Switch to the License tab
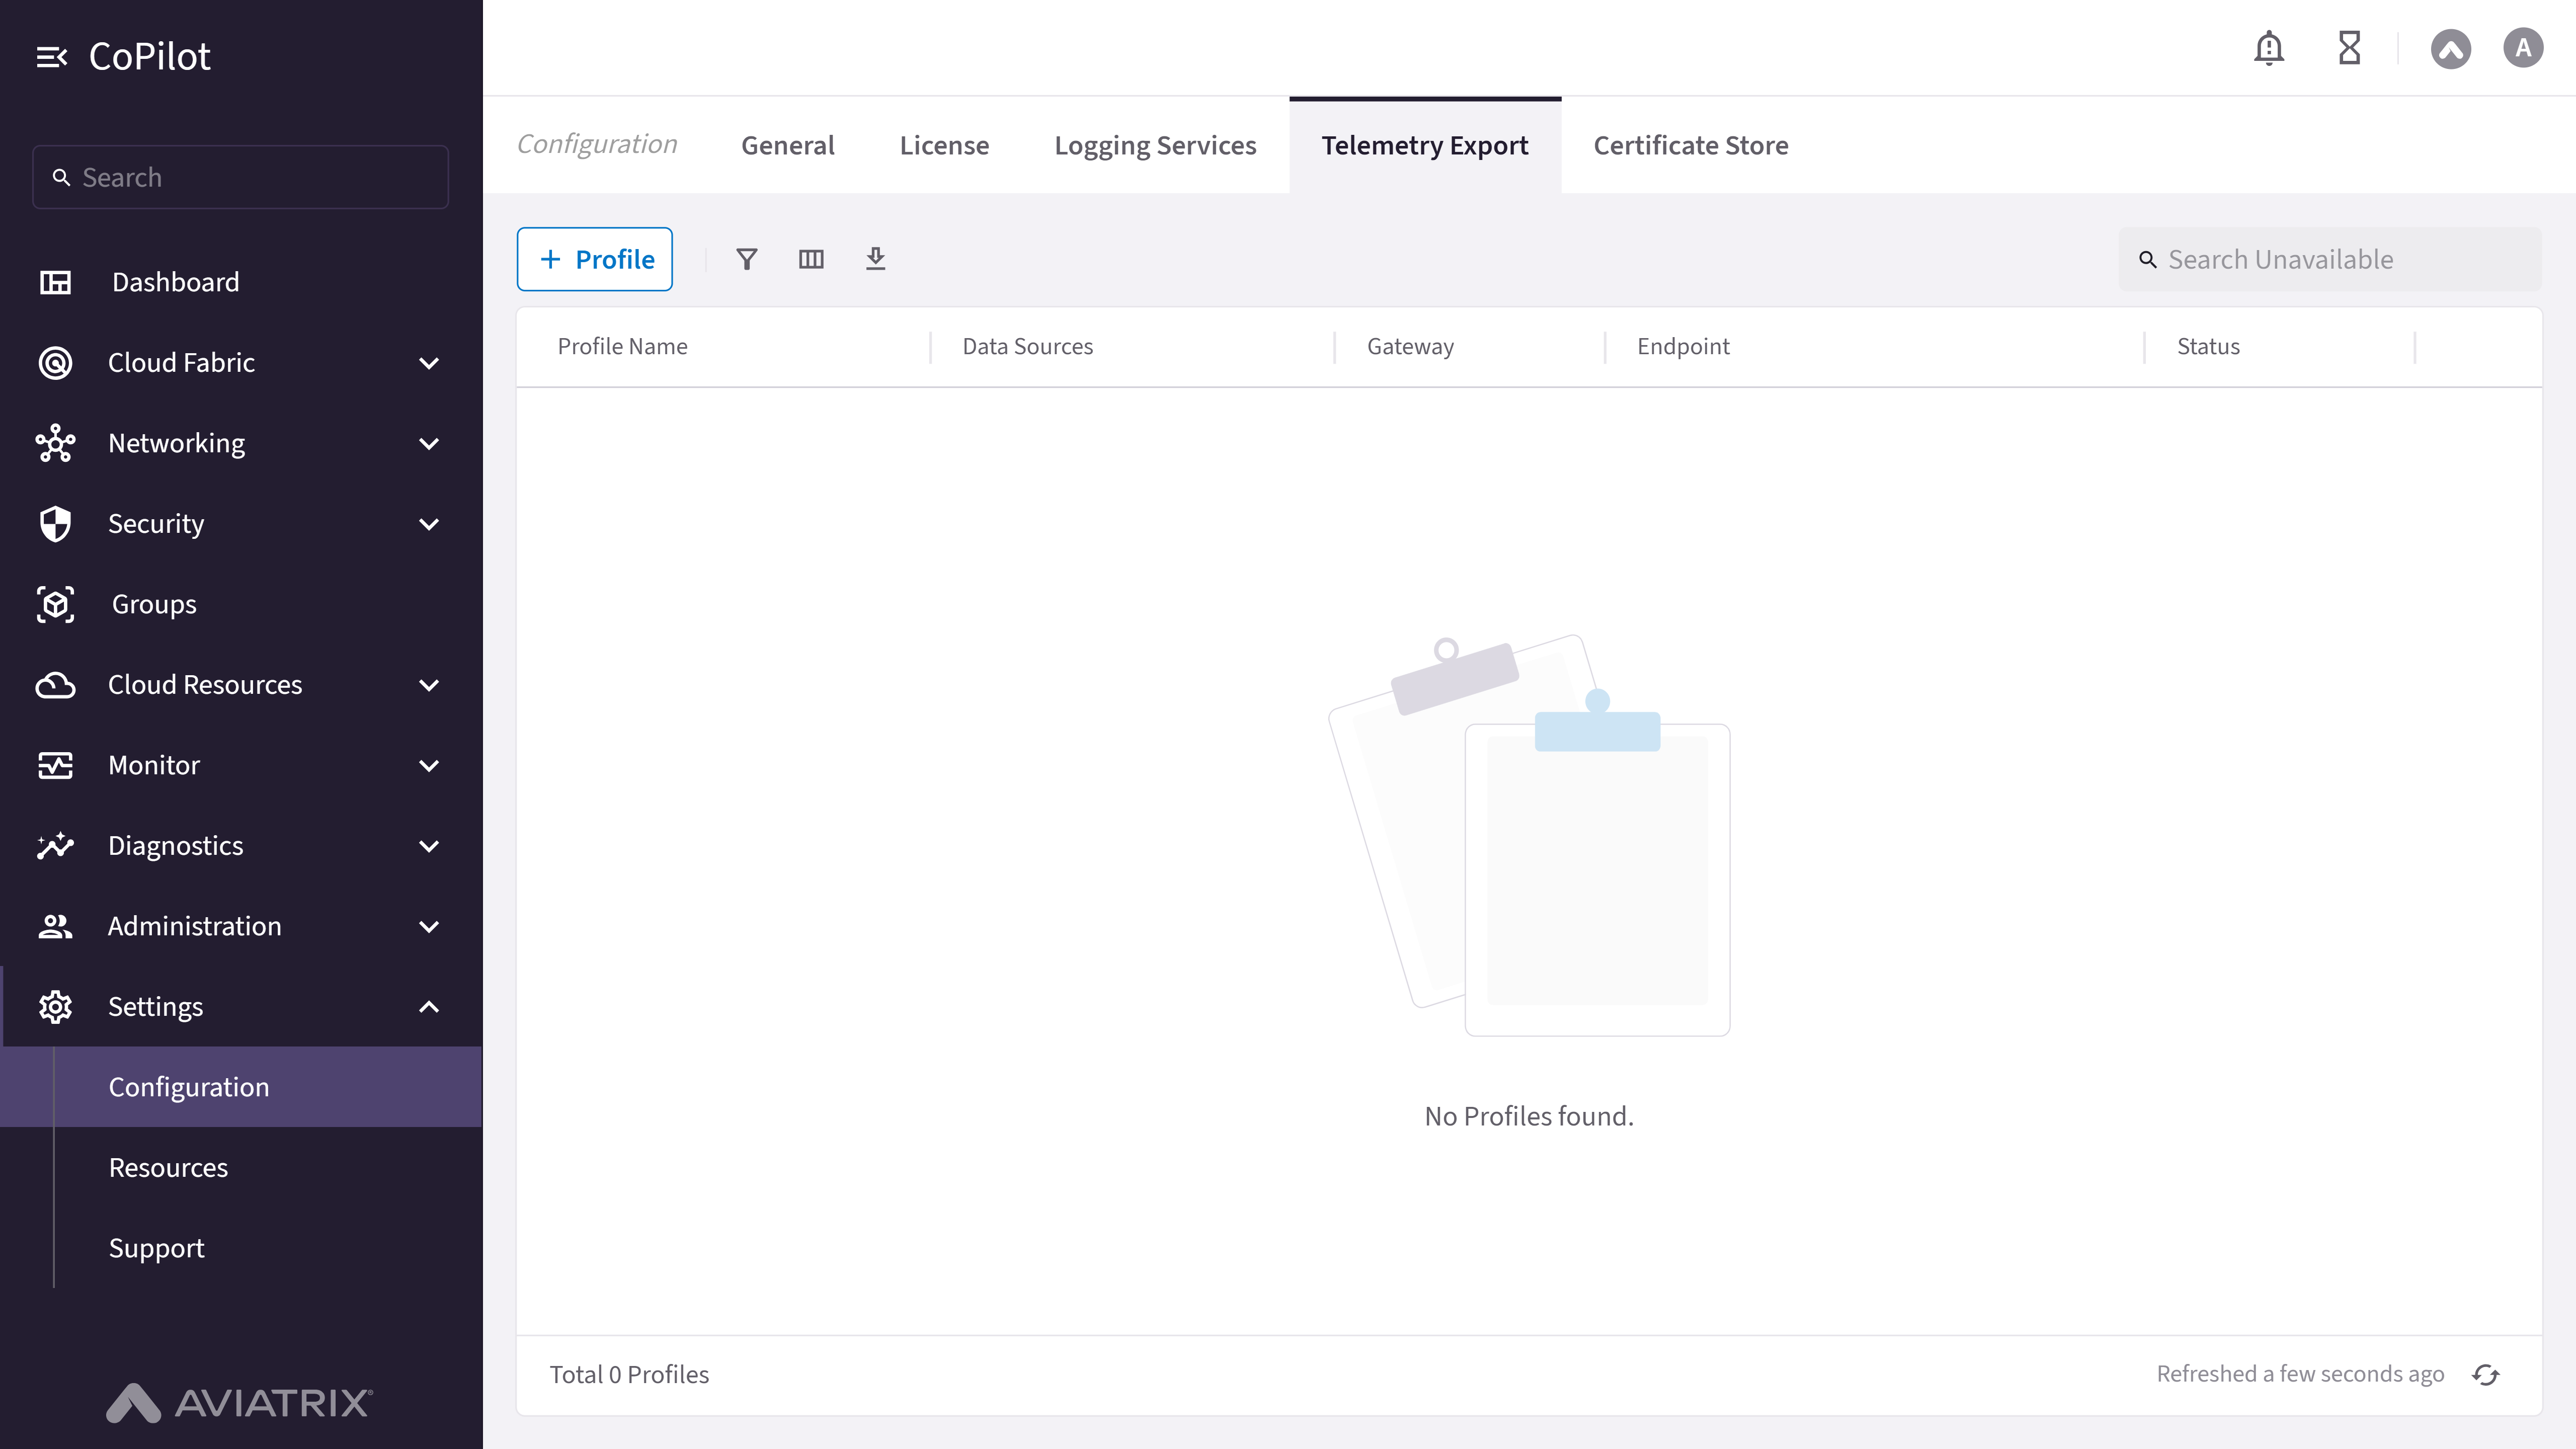Viewport: 2576px width, 1449px height. point(944,145)
